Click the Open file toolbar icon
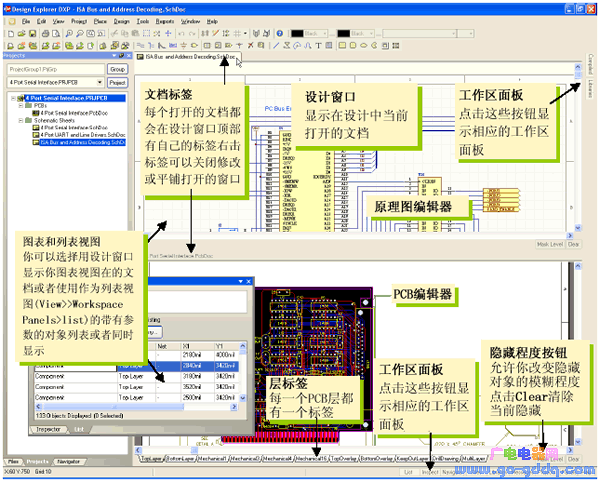The height and width of the screenshot is (482, 600). tap(20, 33)
